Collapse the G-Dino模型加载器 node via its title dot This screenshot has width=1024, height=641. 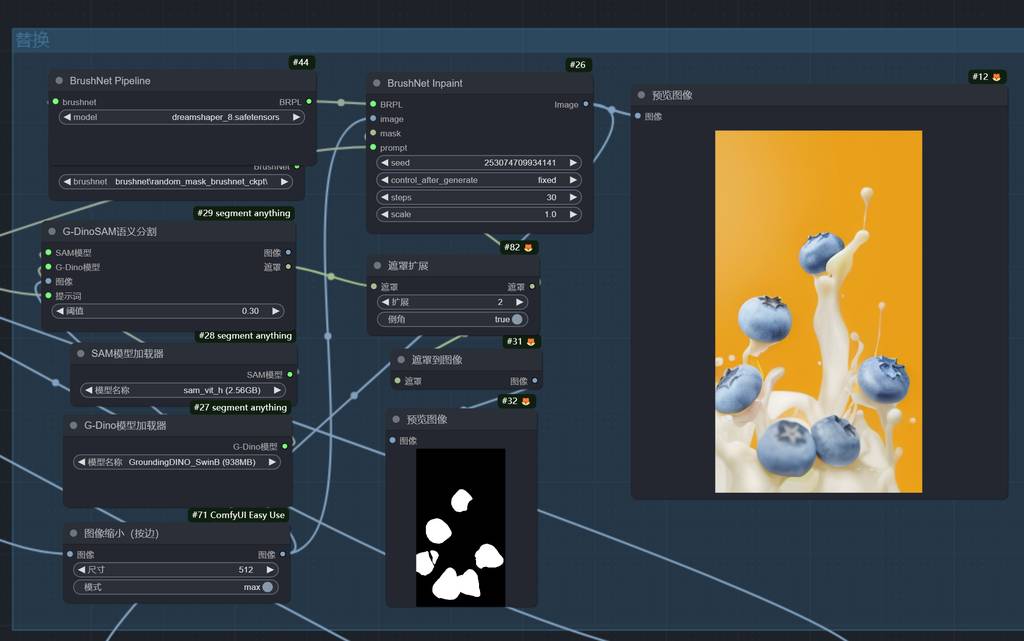click(x=74, y=426)
